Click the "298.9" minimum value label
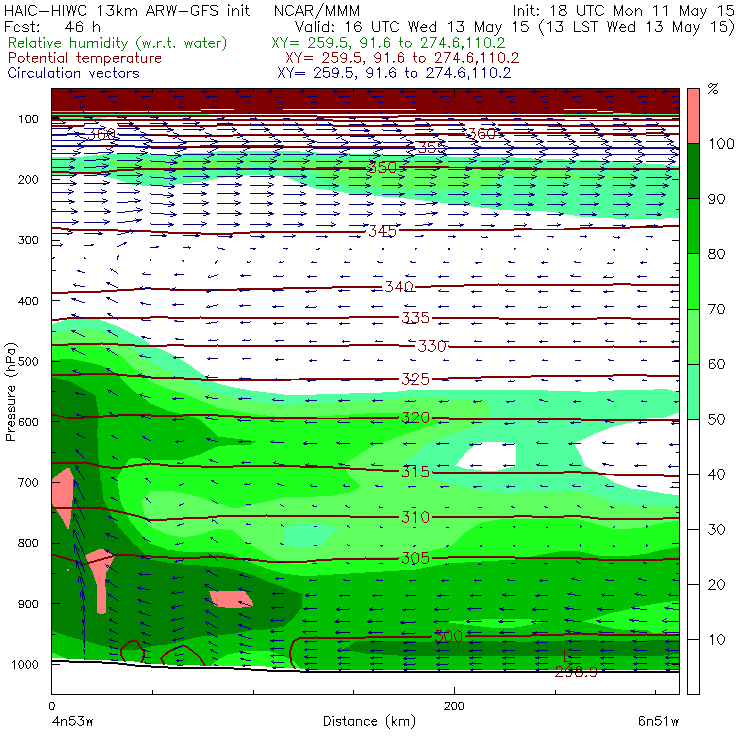This screenshot has height=740, width=740. (576, 672)
